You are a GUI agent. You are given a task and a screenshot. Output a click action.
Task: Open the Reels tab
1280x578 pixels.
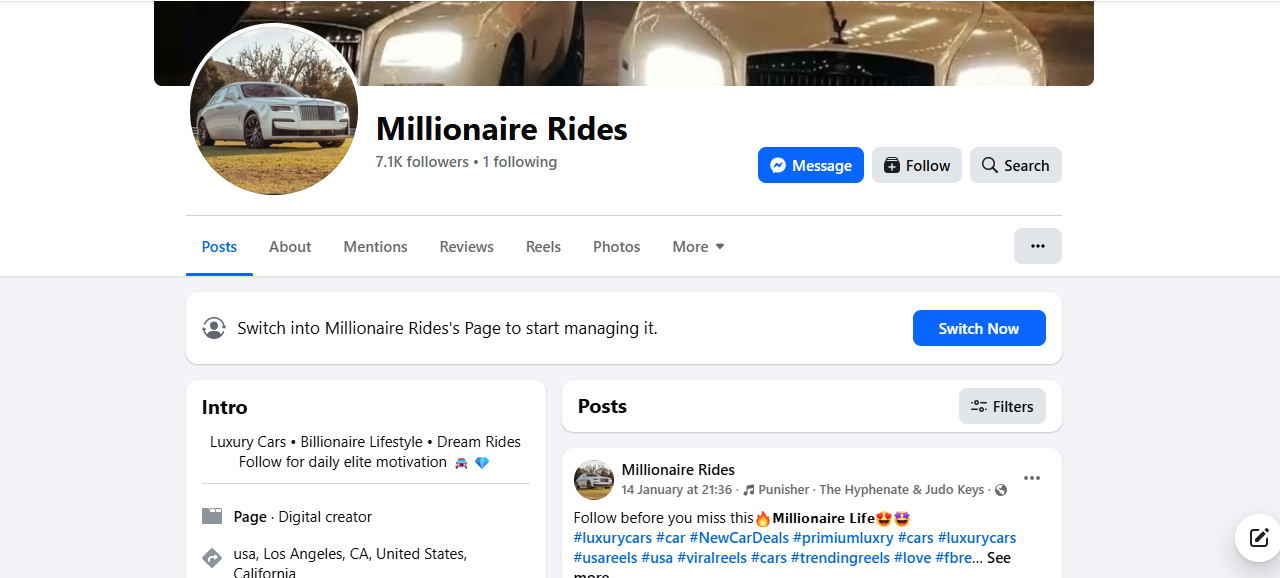543,247
